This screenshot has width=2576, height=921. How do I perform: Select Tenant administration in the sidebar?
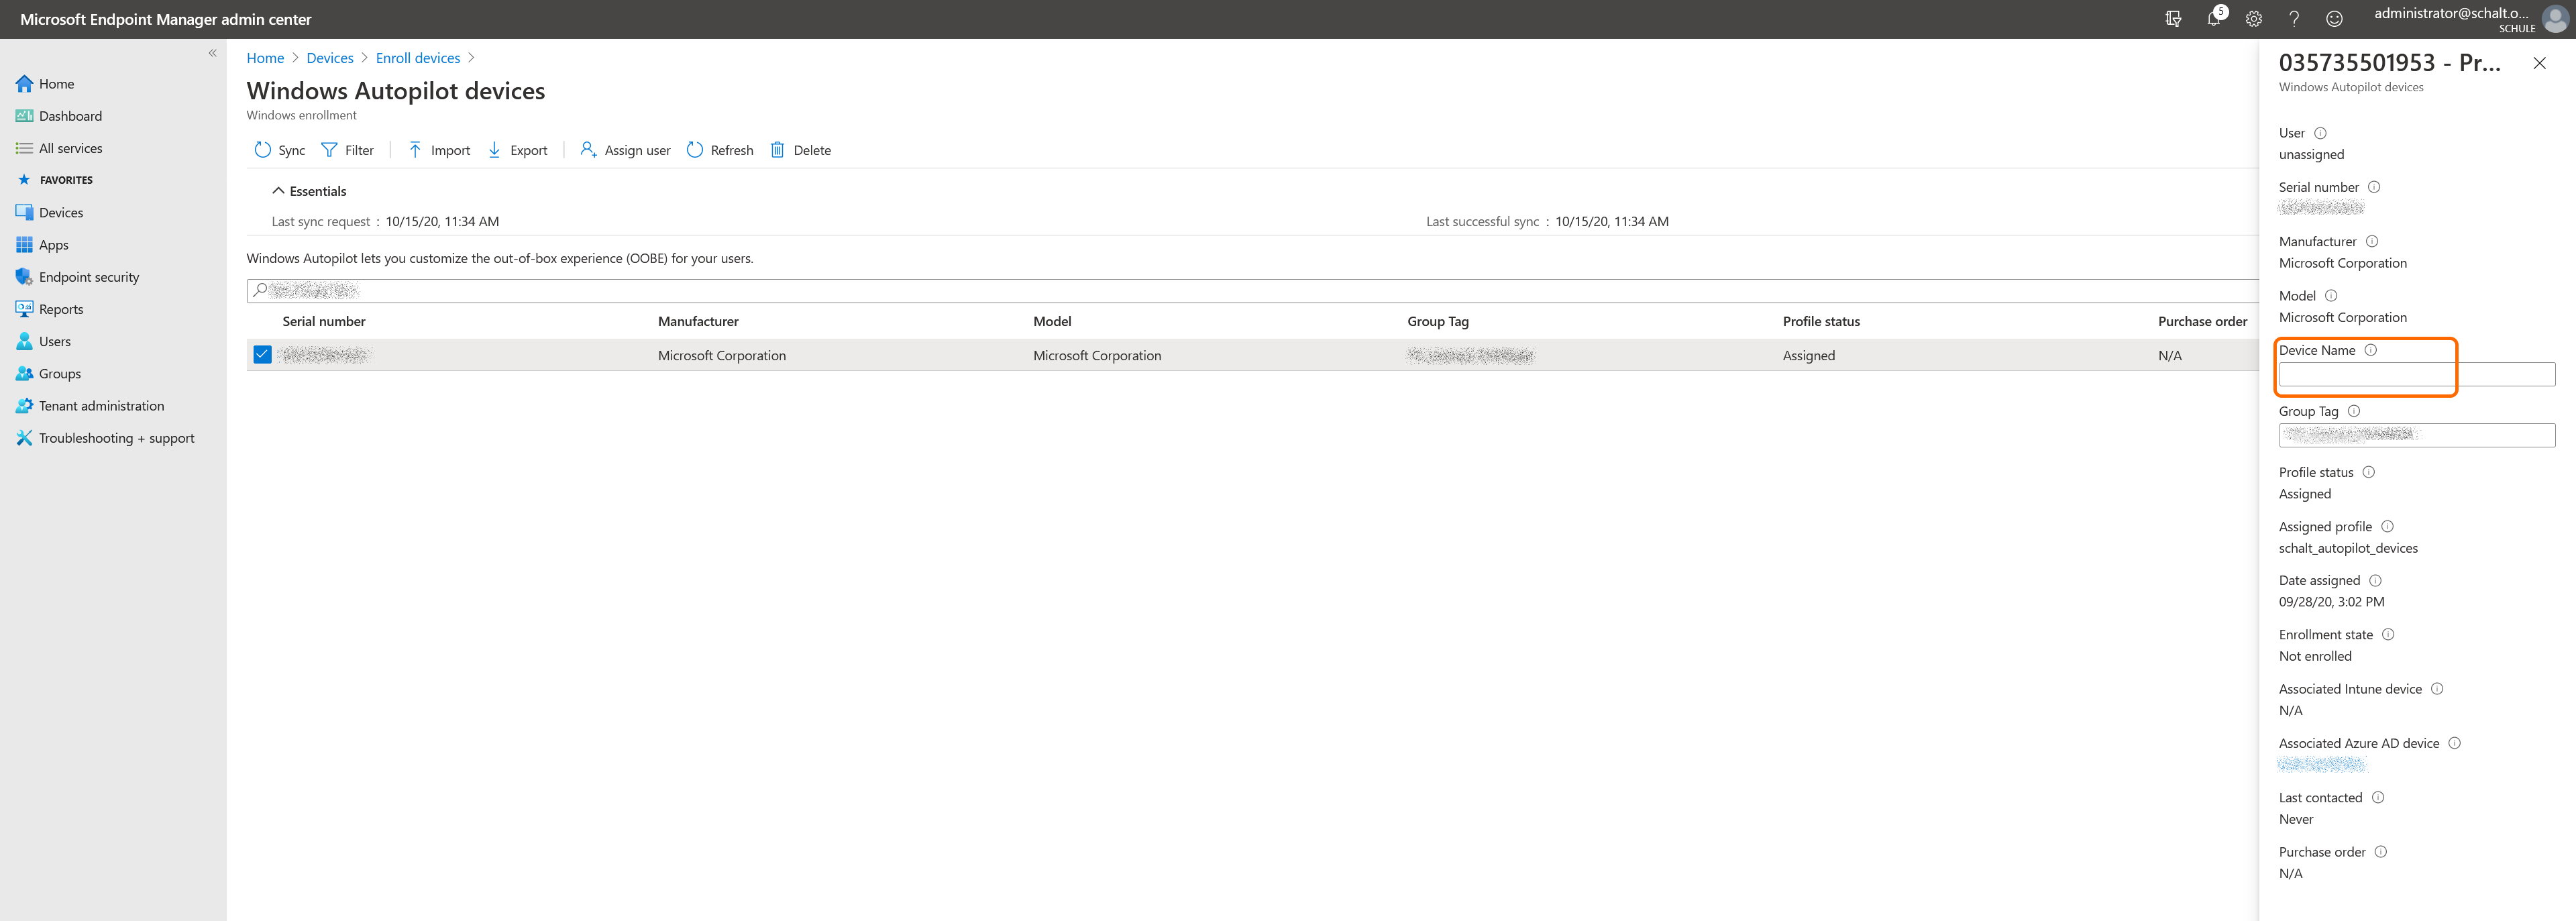tap(101, 406)
